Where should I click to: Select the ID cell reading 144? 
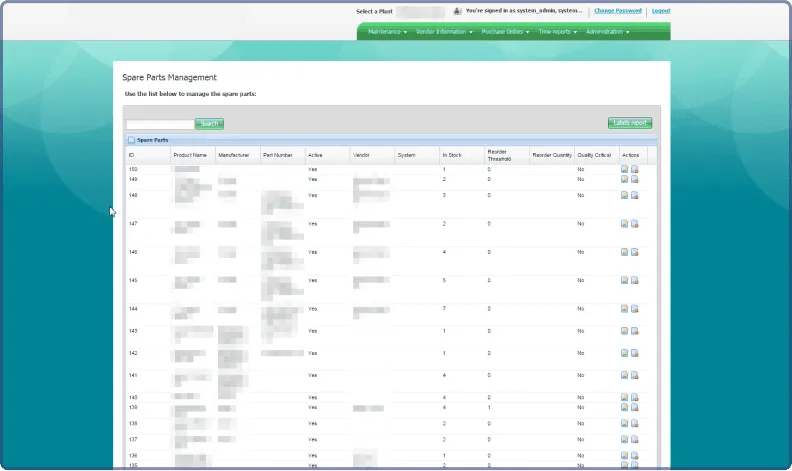click(133, 308)
